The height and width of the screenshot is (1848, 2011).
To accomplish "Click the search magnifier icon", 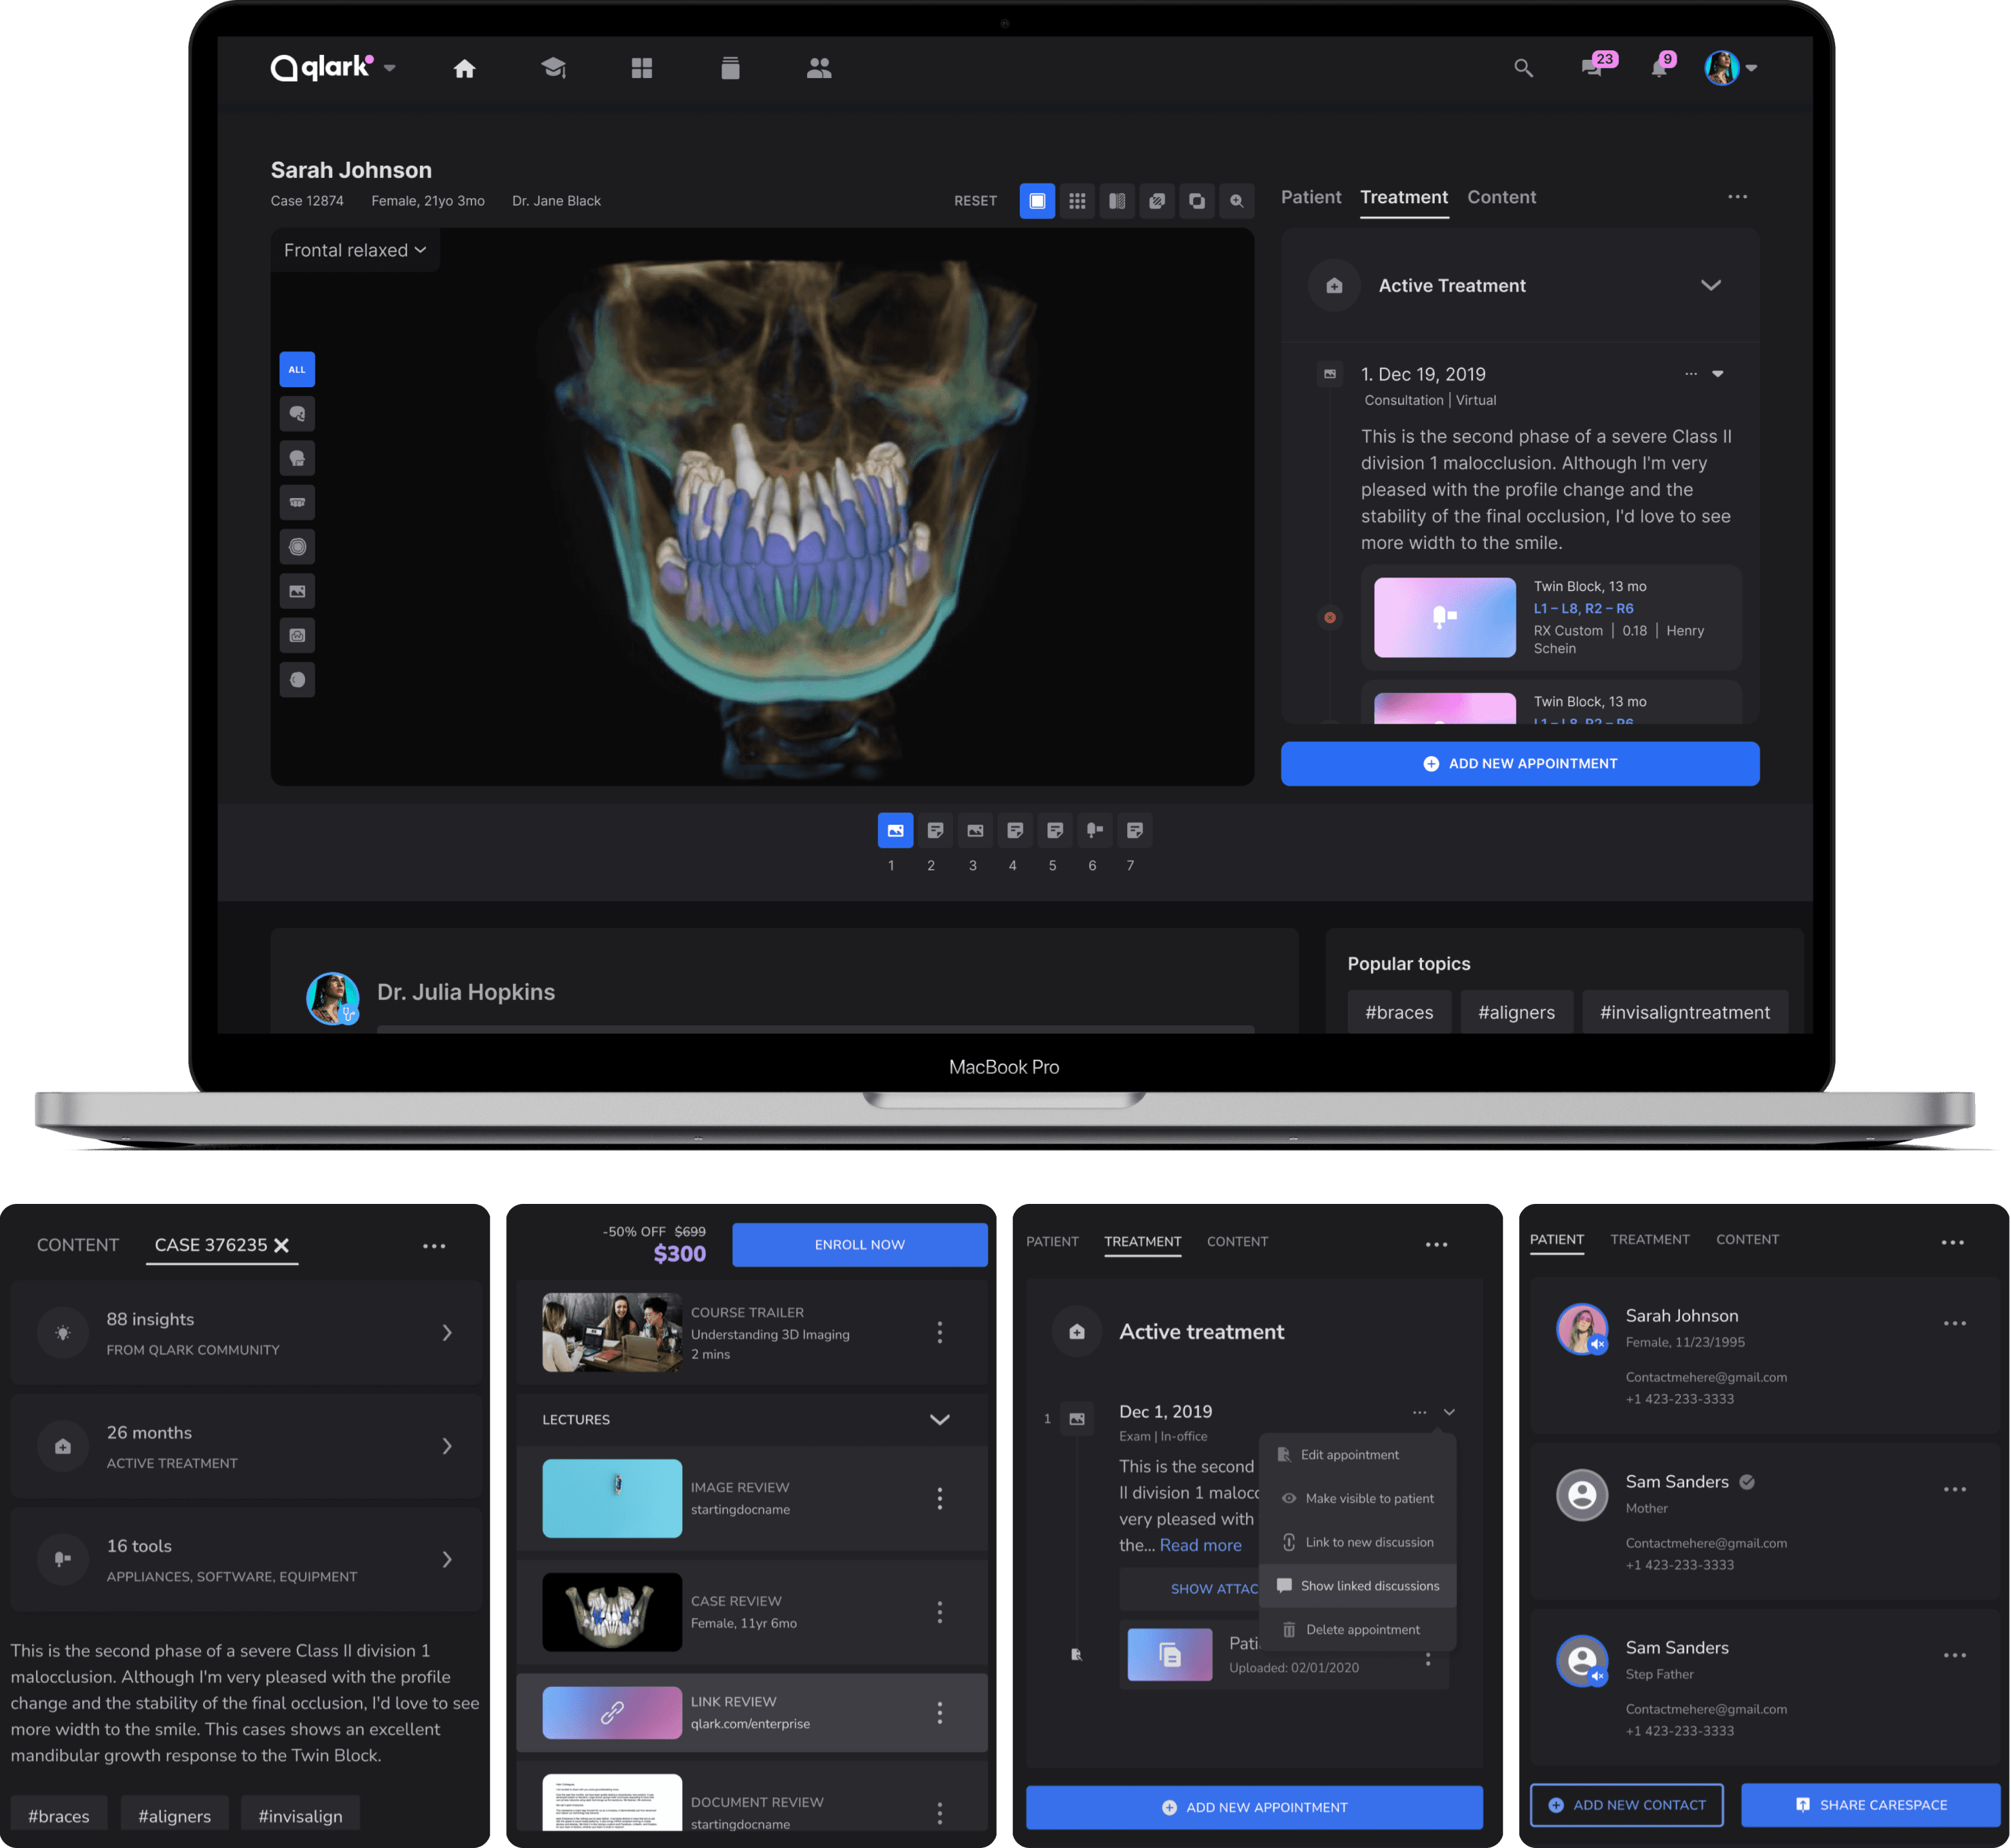I will tap(1523, 68).
